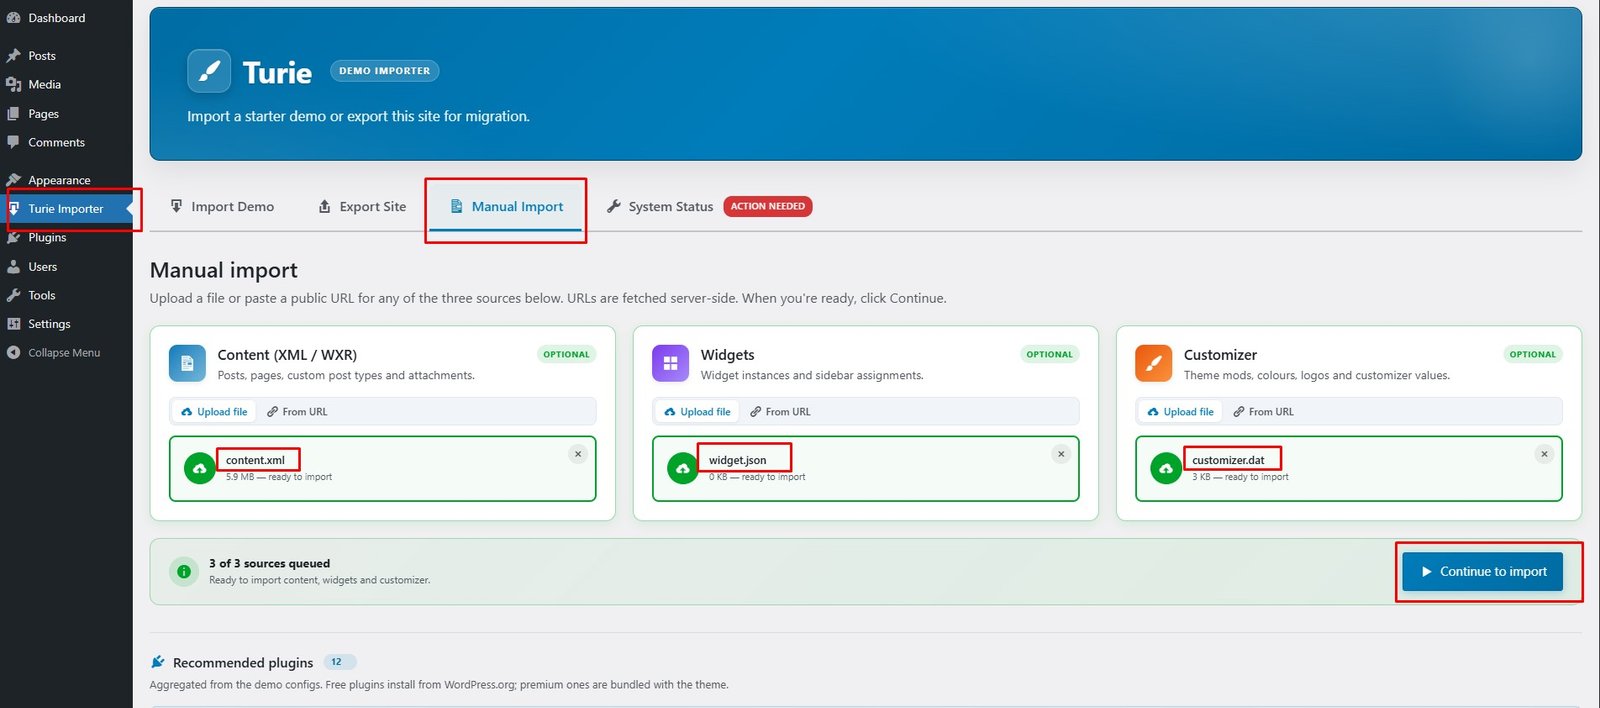The width and height of the screenshot is (1600, 708).
Task: Remove the widget.json file
Action: click(1061, 454)
